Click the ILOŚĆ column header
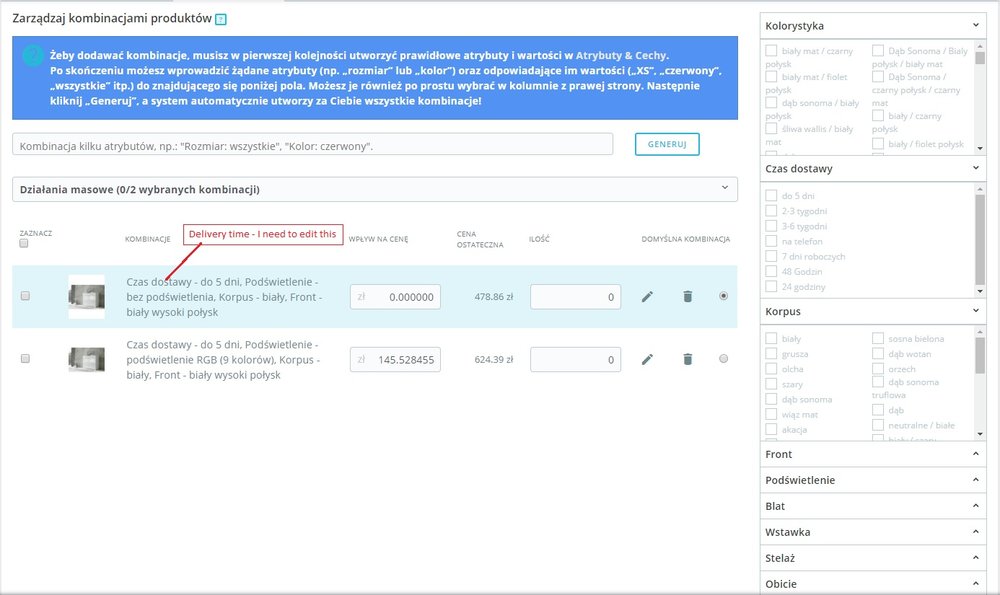Screen dimensions: 1000x595 coord(539,239)
